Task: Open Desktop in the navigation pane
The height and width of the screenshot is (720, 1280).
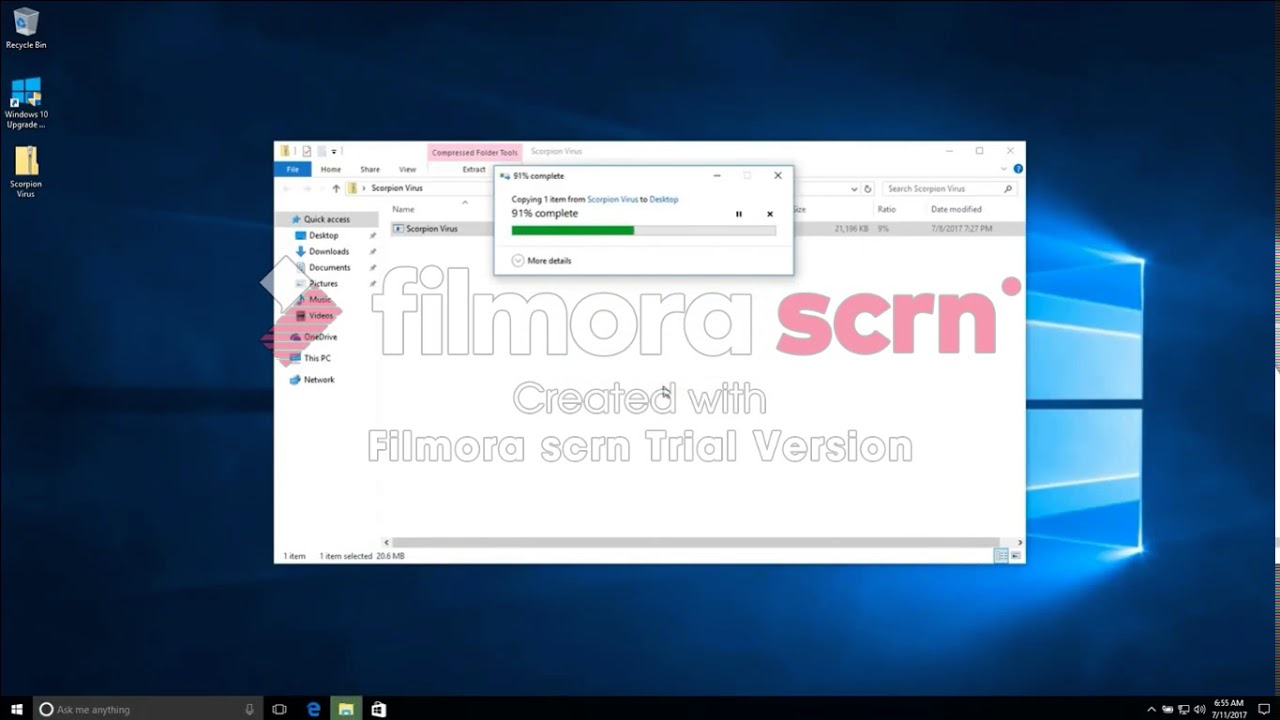Action: click(323, 235)
